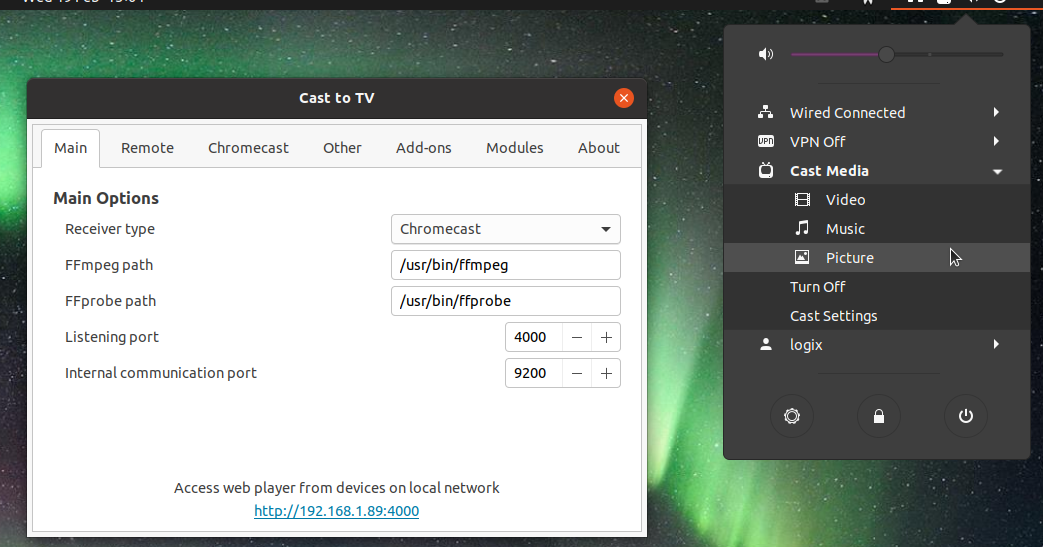Expand the Wired Connected submenu arrow
The image size is (1043, 547).
[996, 112]
